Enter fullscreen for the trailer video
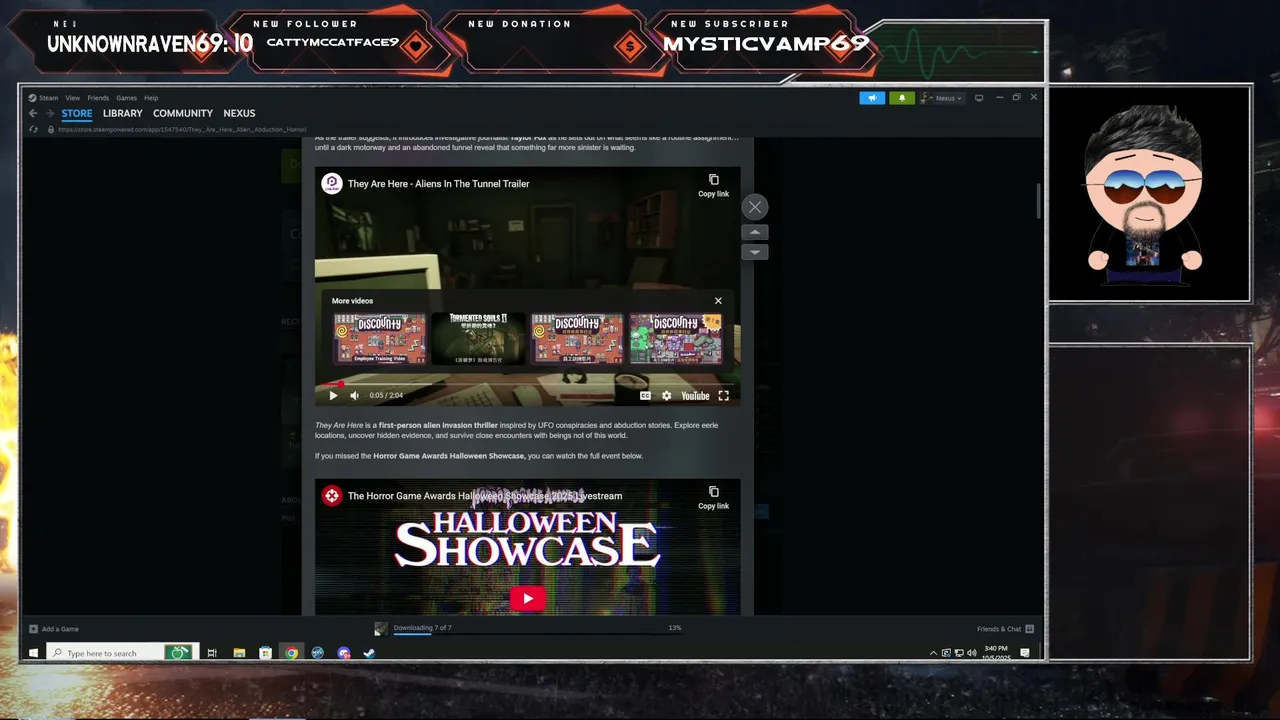Screen dimensions: 1280x720 point(723,395)
